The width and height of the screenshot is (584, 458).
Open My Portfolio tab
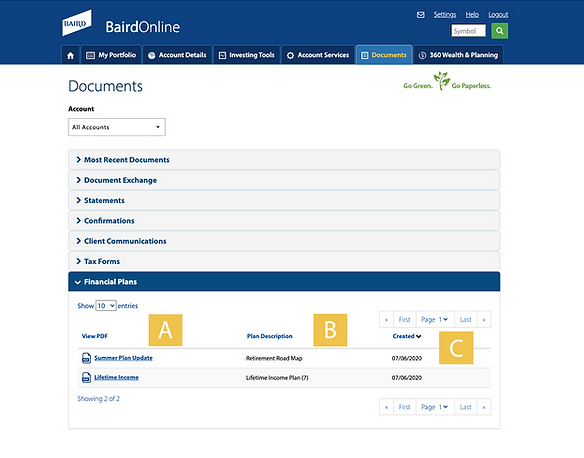coord(111,55)
